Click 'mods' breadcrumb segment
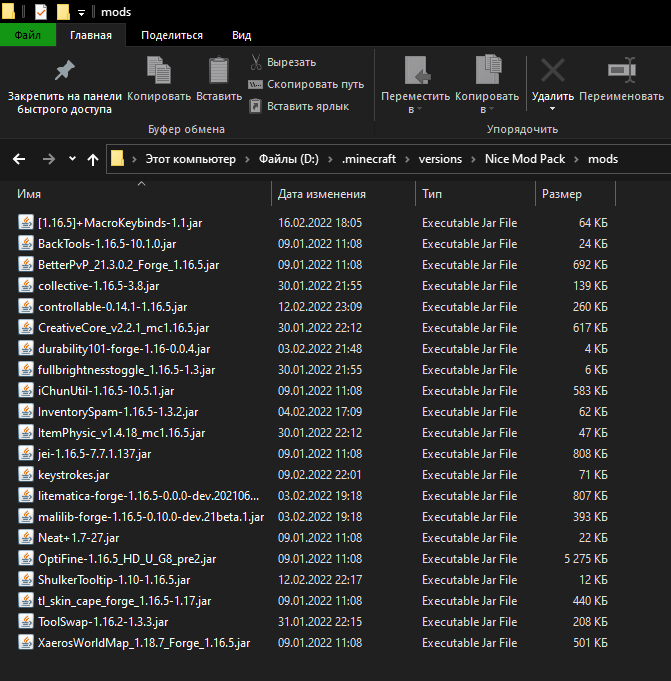 603,159
